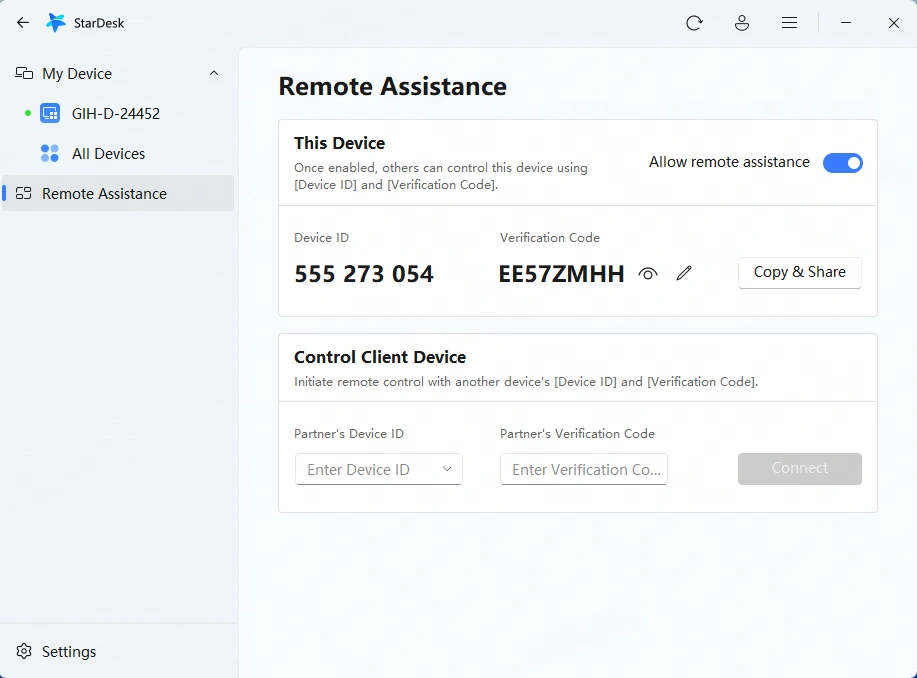The image size is (917, 678).
Task: Collapse the My Device section chevron
Action: tap(214, 73)
